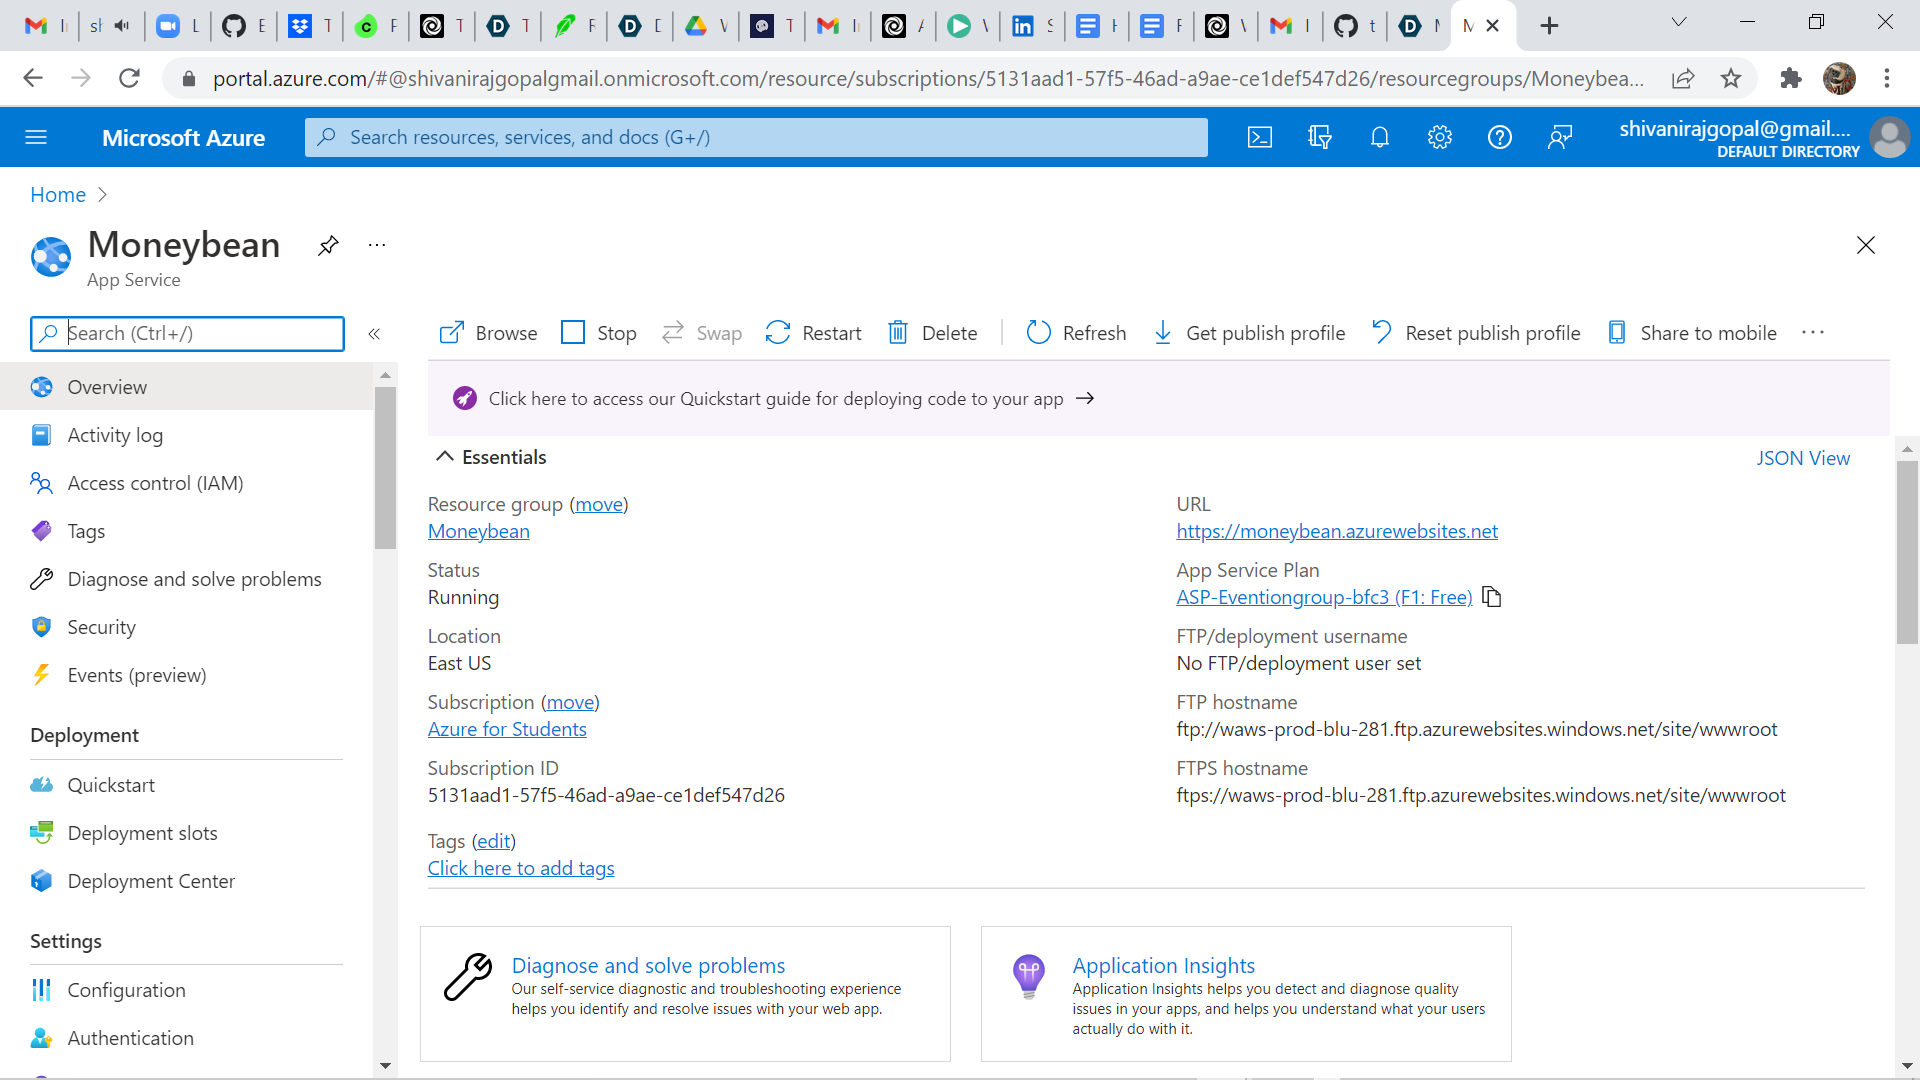Viewport: 1920px width, 1080px height.
Task: Collapse the left sidebar menu
Action: [x=374, y=334]
